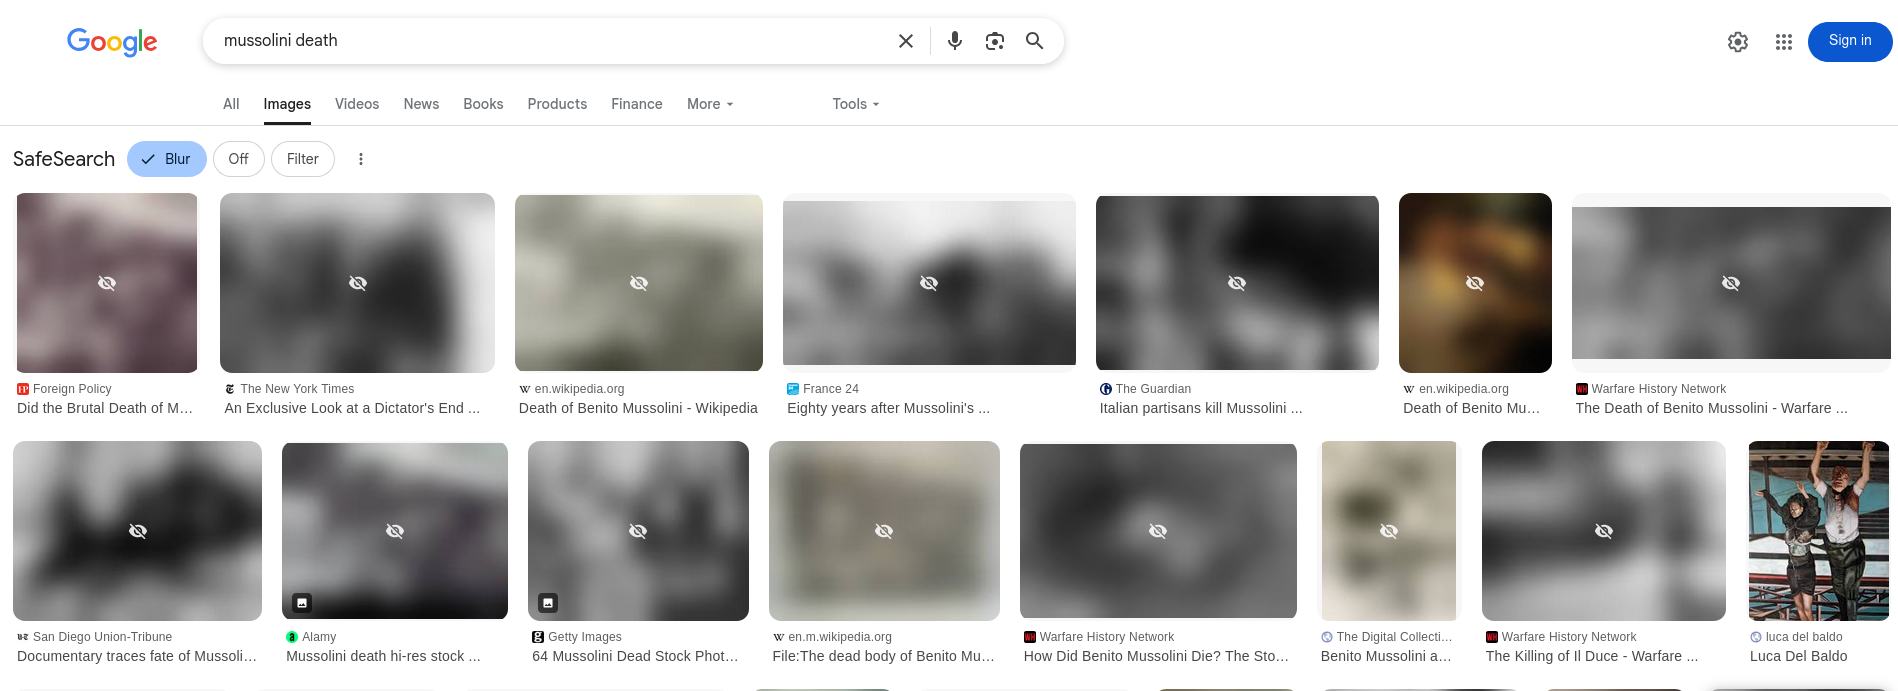1898x691 pixels.
Task: Unblur the Alamy stock image result
Action: pos(395,531)
